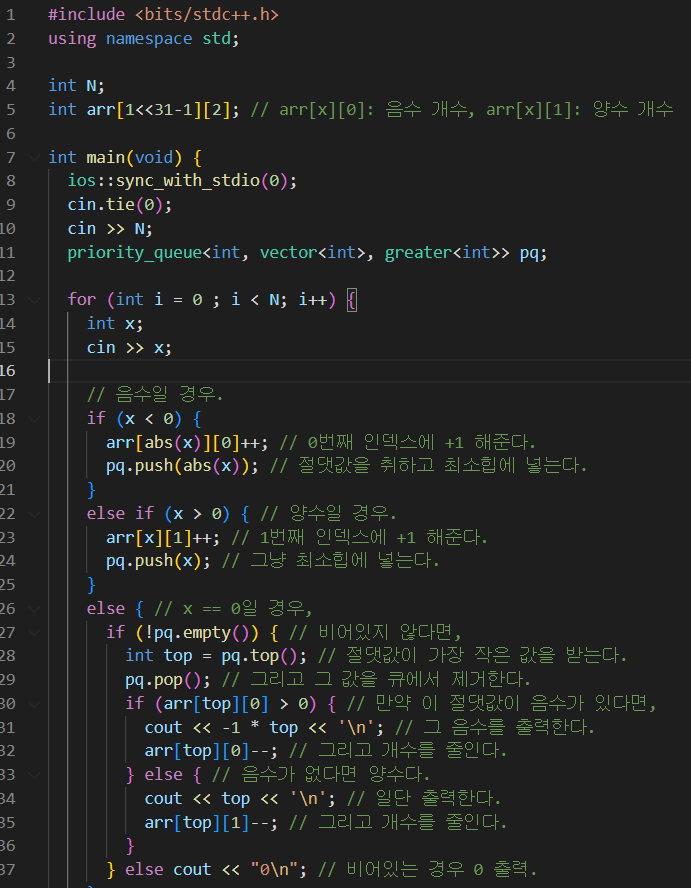Collapse the for loop fold chevron
Screen dimensions: 691x888
[x=34, y=299]
